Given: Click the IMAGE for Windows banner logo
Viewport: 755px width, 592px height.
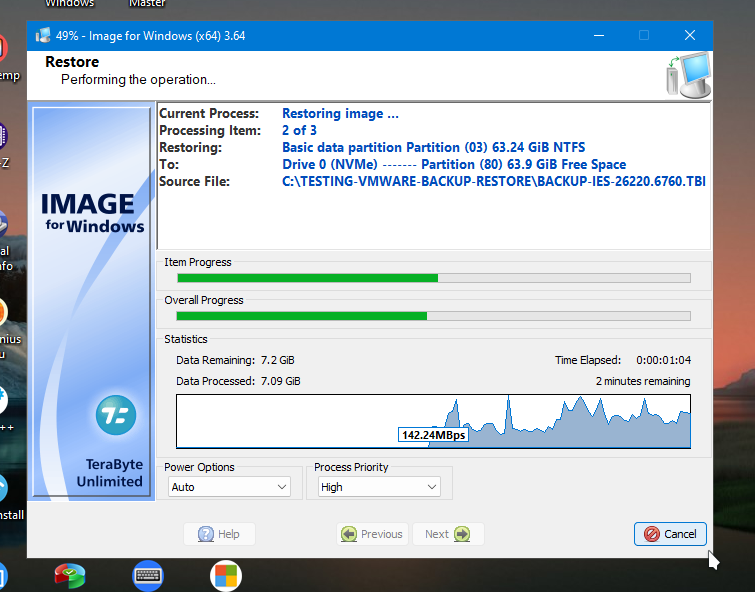Looking at the screenshot, I should coord(92,212).
